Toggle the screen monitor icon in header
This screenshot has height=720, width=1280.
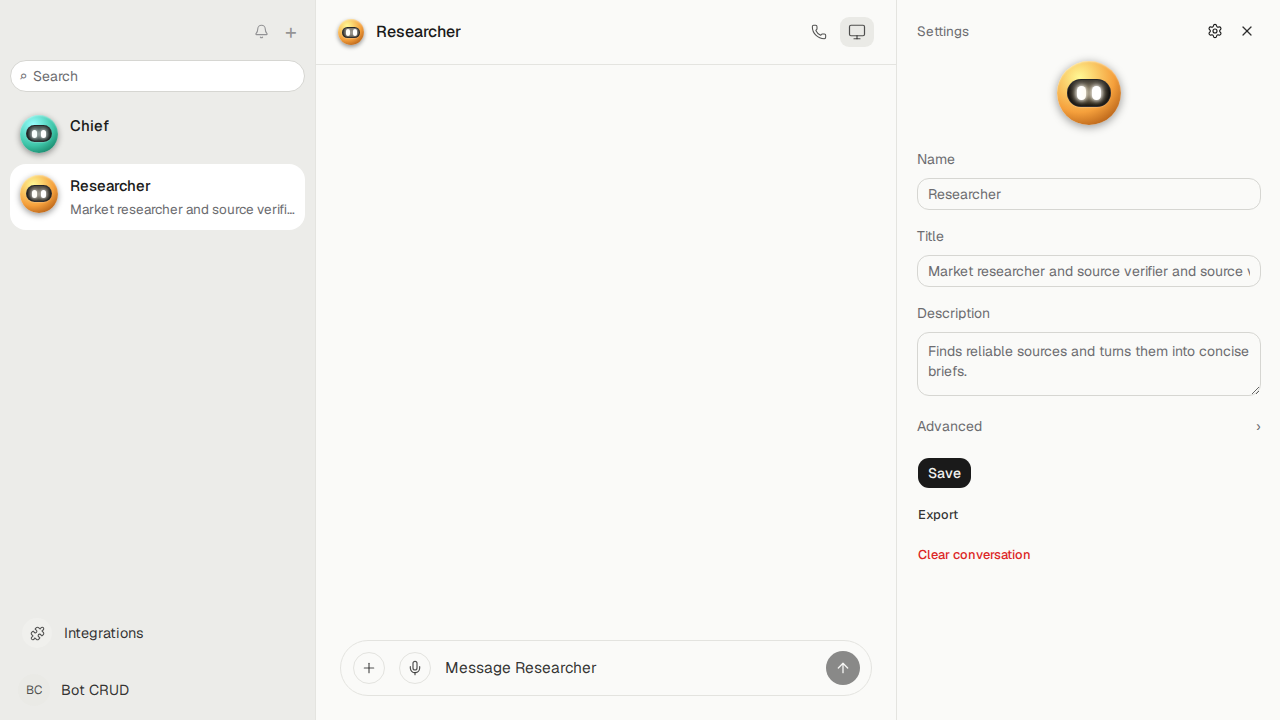click(x=857, y=32)
